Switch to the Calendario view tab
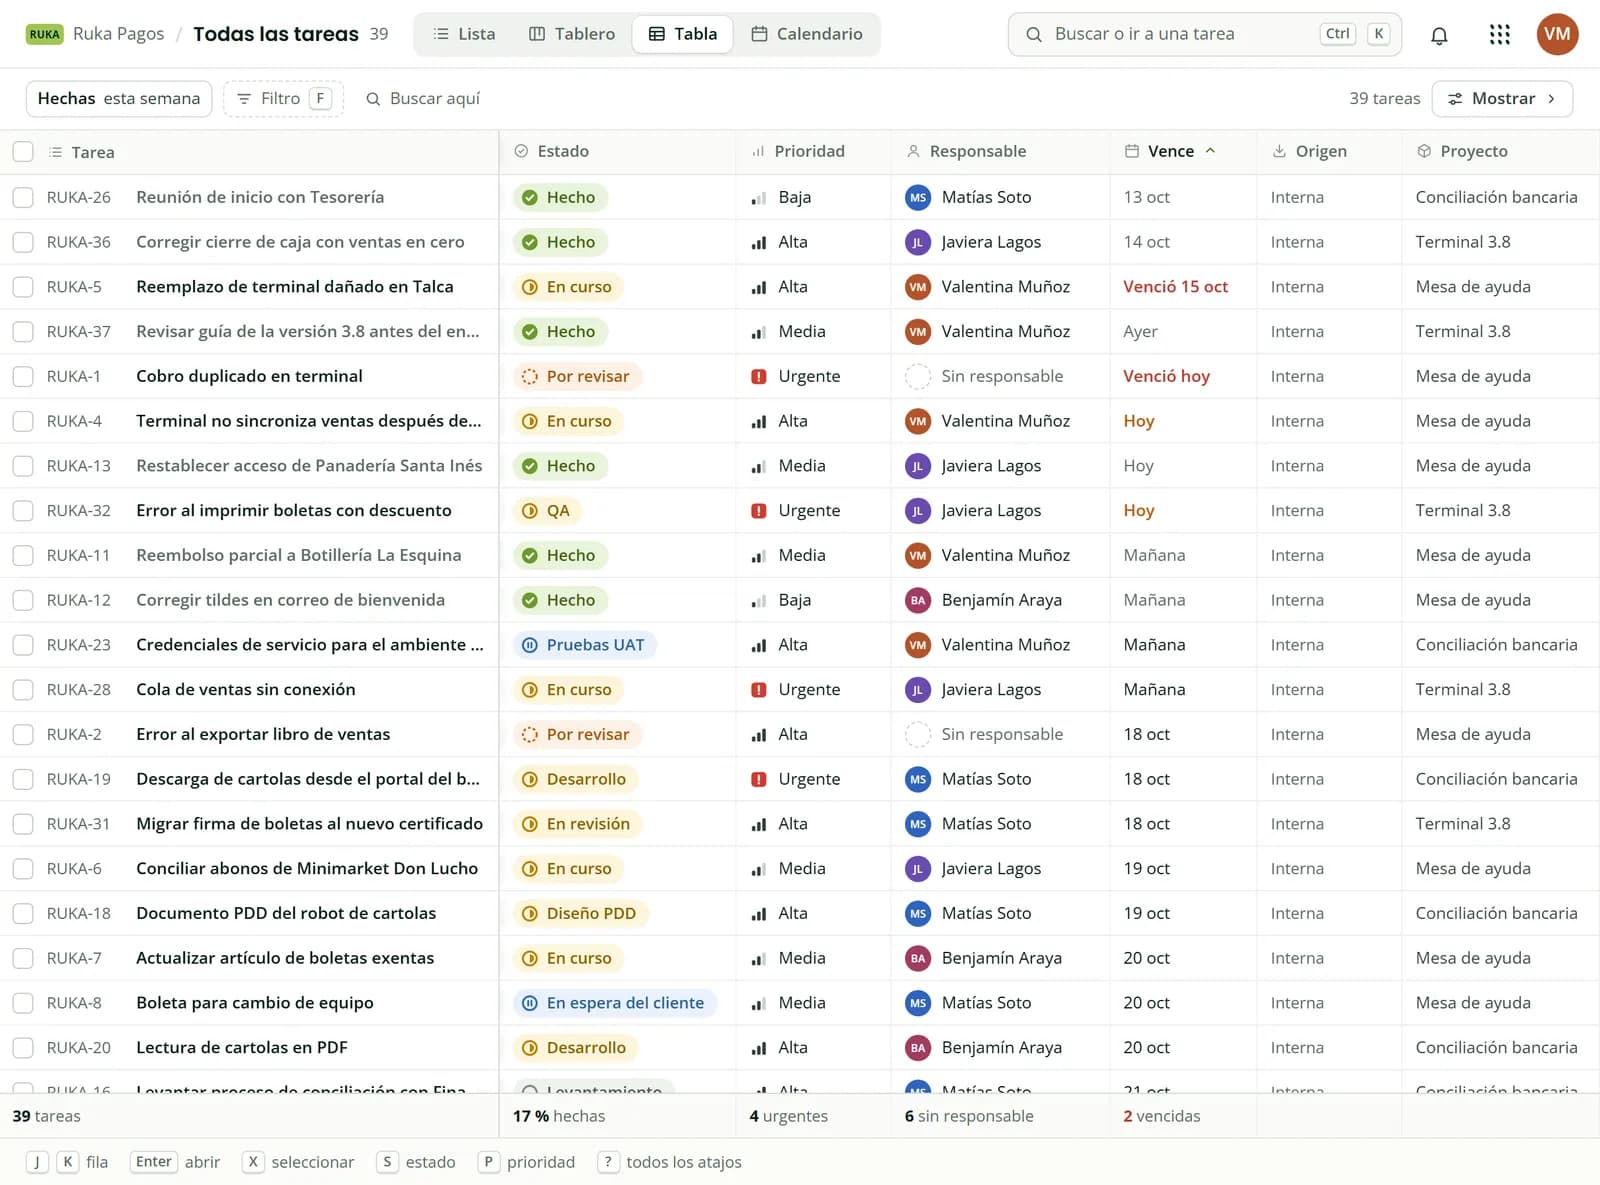This screenshot has width=1600, height=1185. click(x=807, y=34)
